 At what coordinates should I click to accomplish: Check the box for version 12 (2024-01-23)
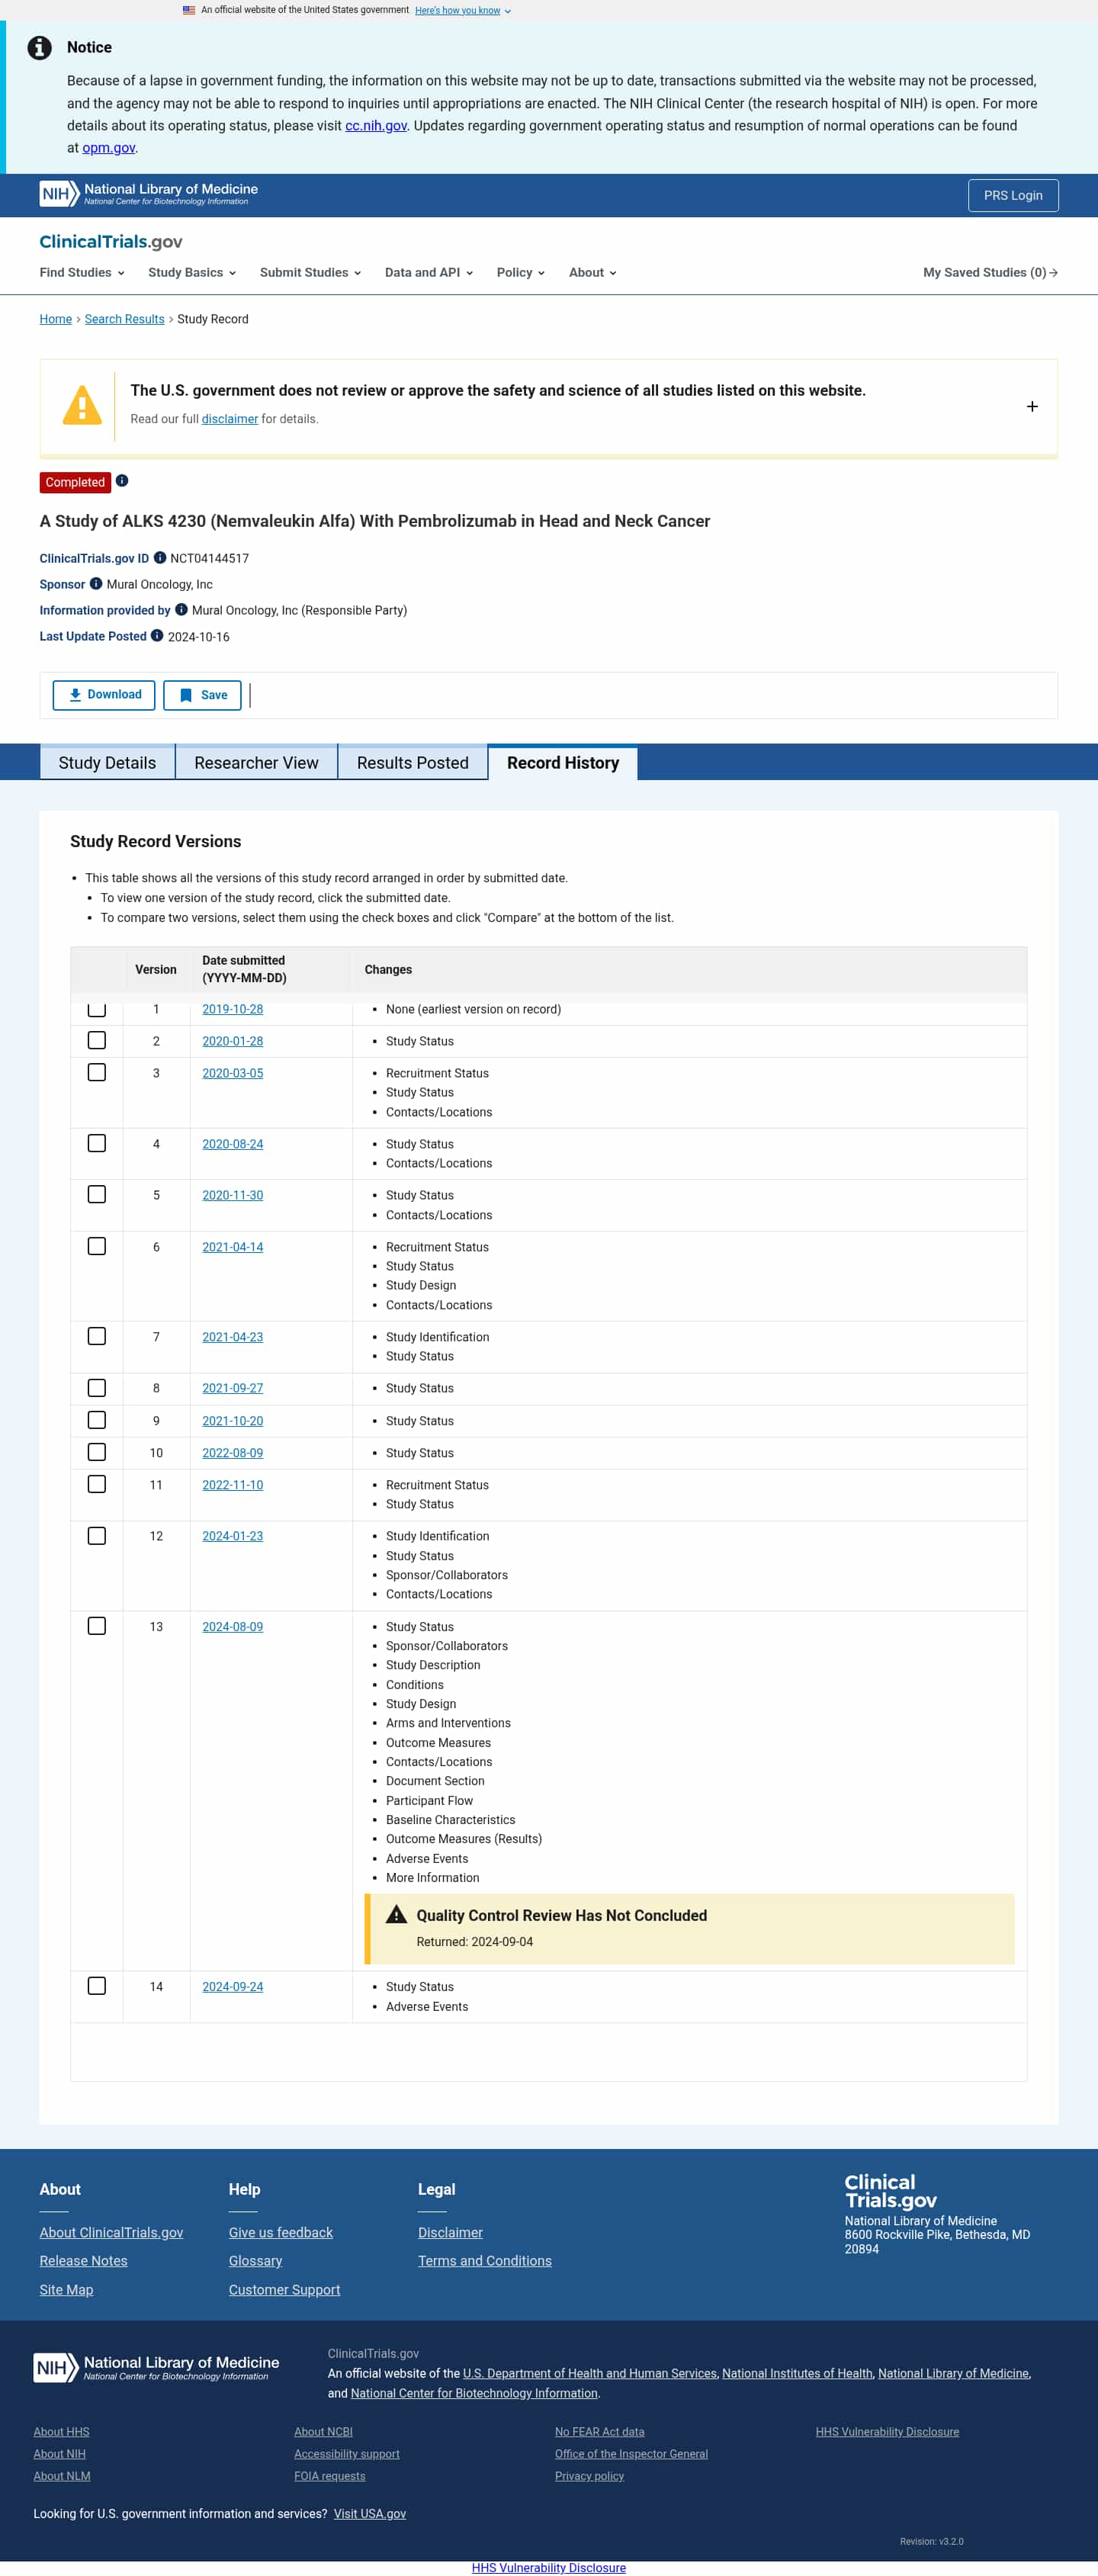tap(97, 1537)
